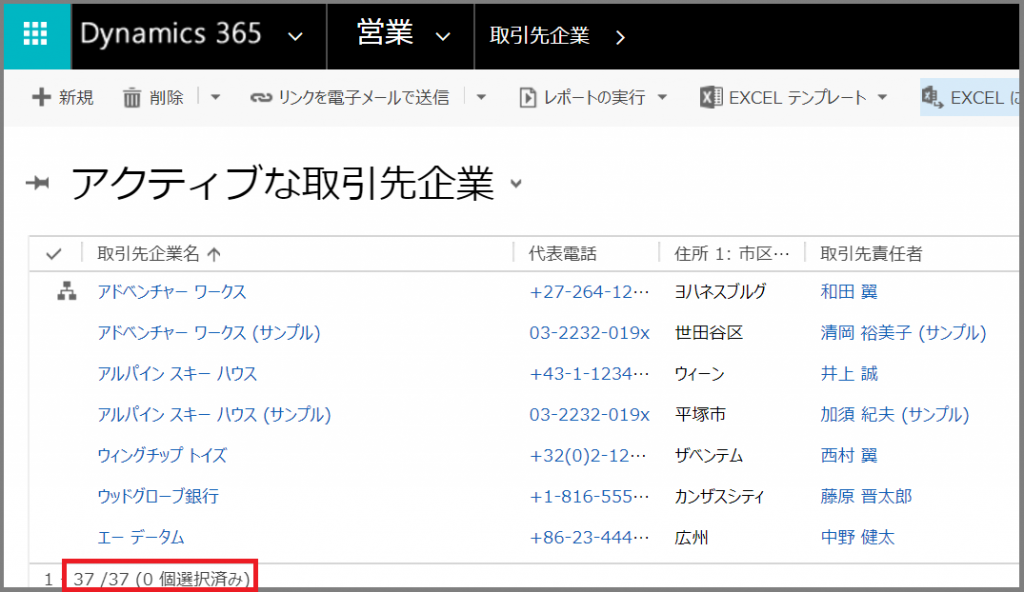The width and height of the screenshot is (1024, 592).
Task: Toggle the select-all checkmark in grid header
Action: (x=54, y=254)
